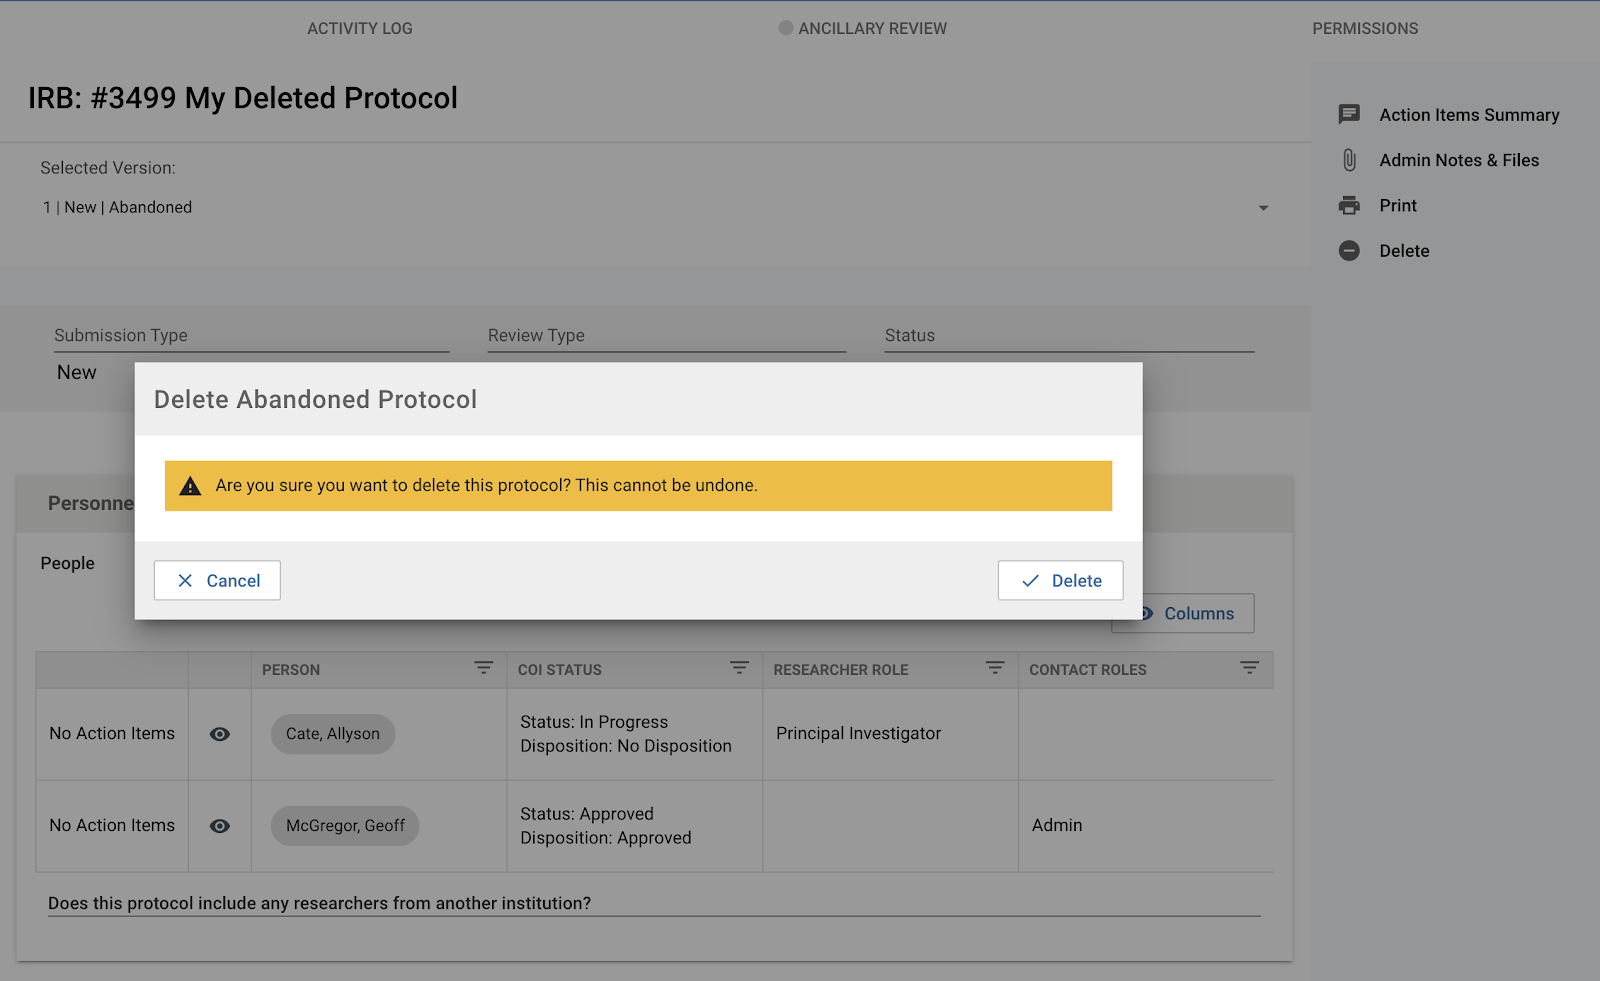1600x981 pixels.
Task: Toggle eye icon for McGregor, Geoff row
Action: pos(220,826)
